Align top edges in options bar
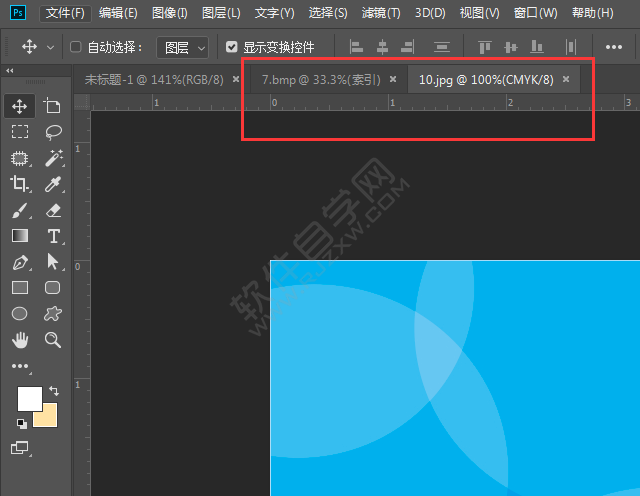 [x=485, y=47]
